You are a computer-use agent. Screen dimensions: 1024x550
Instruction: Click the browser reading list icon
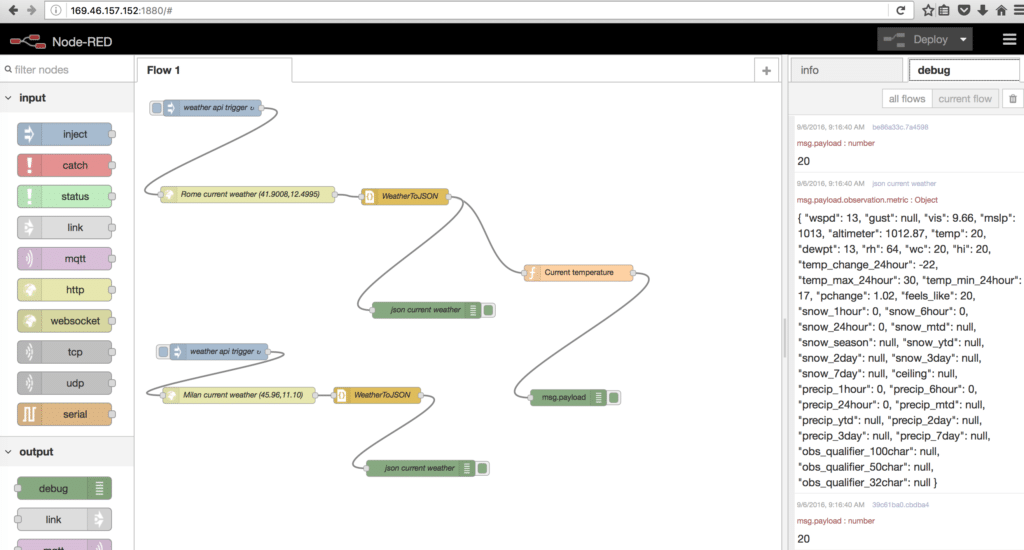[944, 10]
